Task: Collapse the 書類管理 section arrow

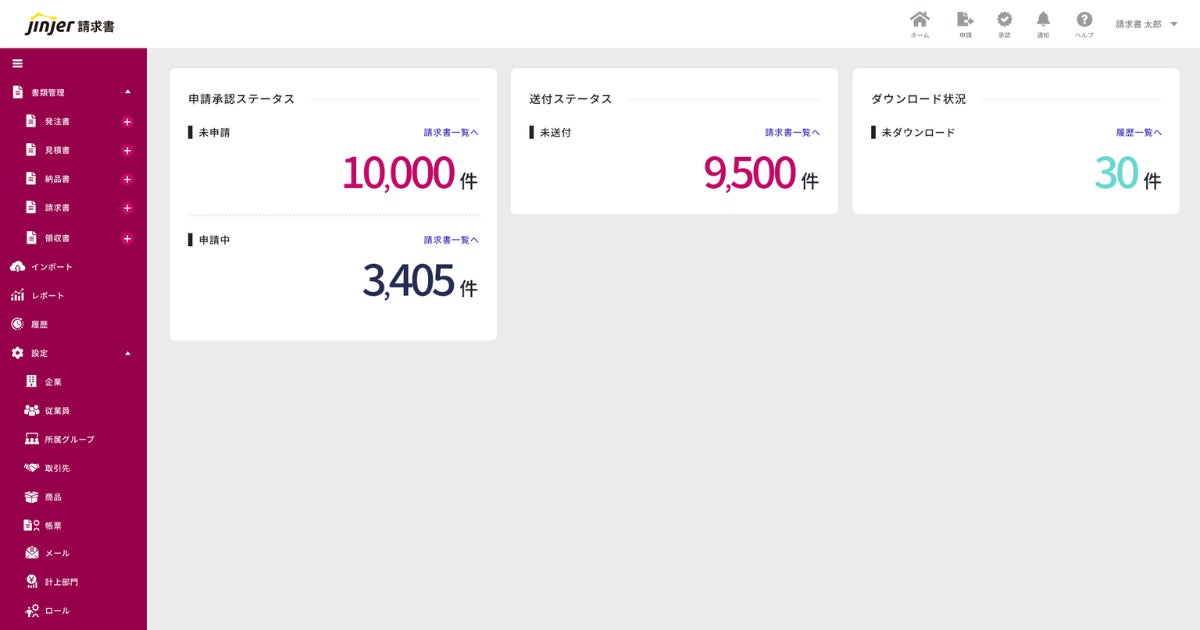Action: click(127, 92)
